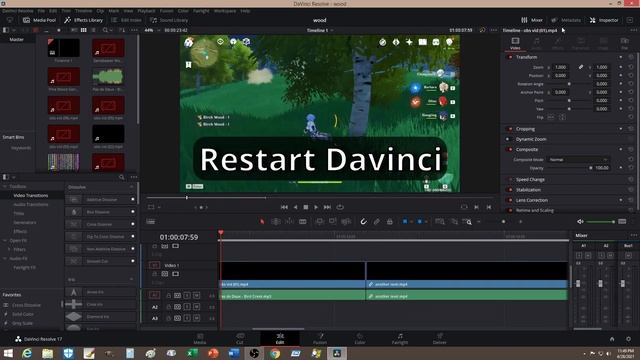The image size is (640, 360).
Task: Search the effects library magnifier
Action: click(x=122, y=177)
